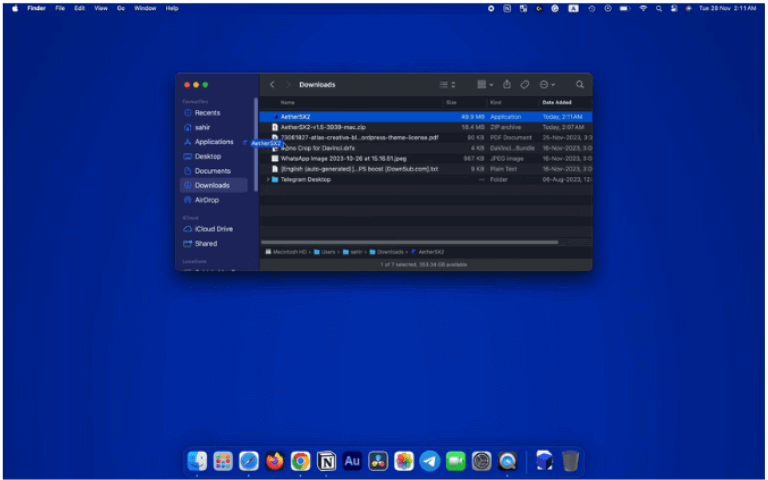Open iCloud Drive in the sidebar

[x=214, y=229]
